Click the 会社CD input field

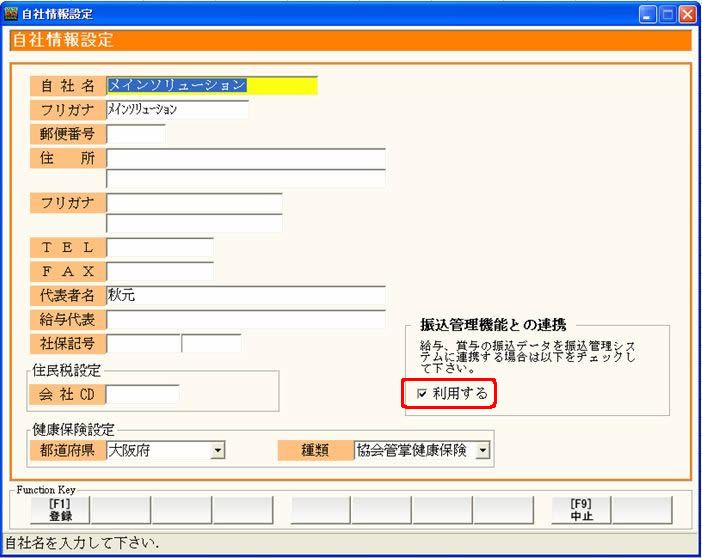tap(143, 394)
